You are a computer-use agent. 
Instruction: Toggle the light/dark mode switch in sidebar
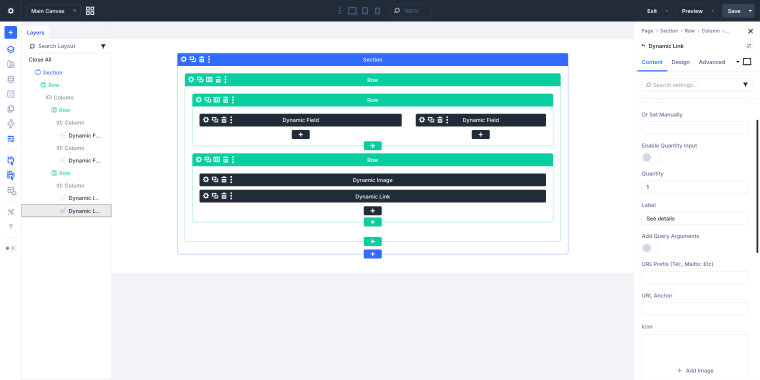[x=11, y=248]
